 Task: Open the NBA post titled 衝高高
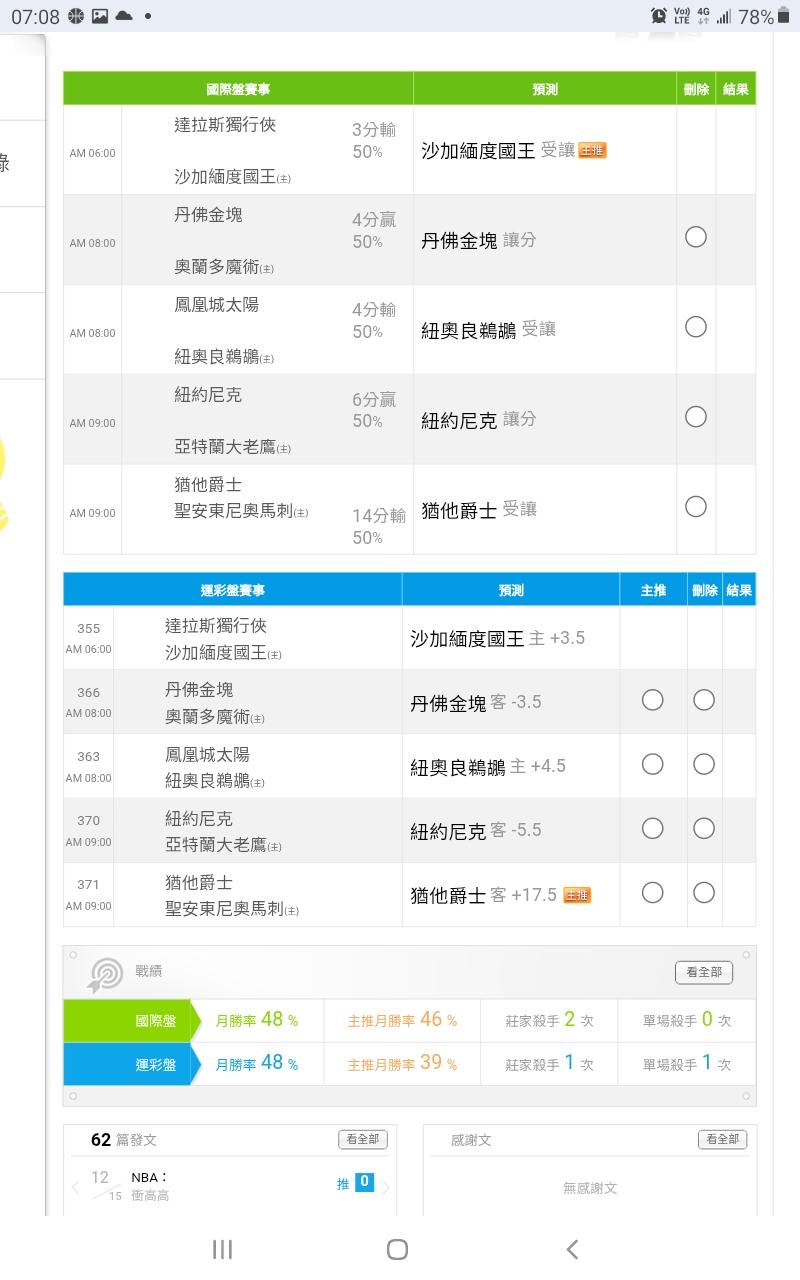click(150, 1187)
